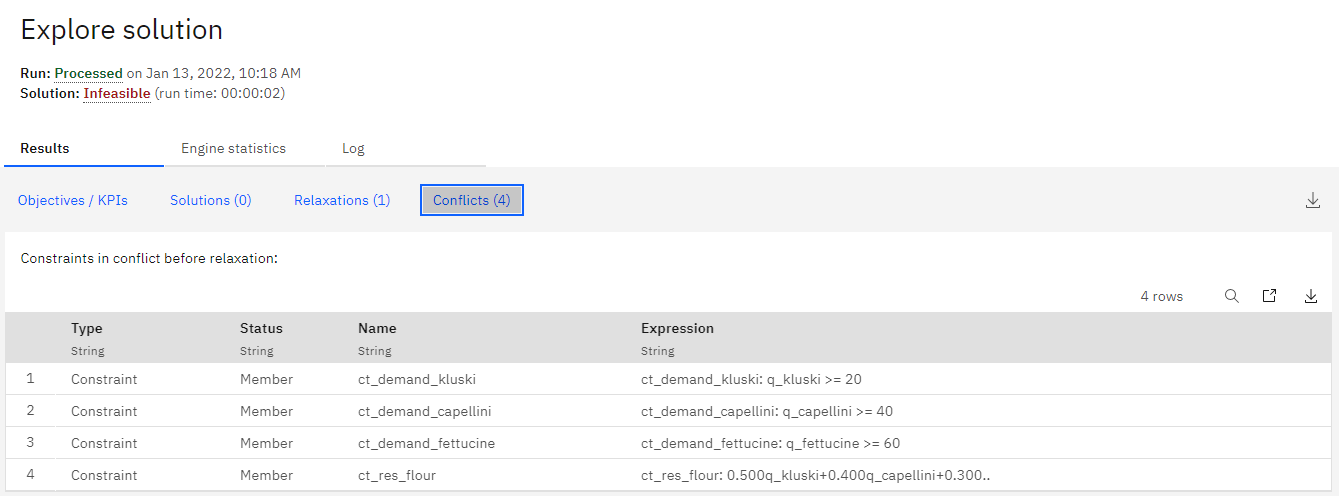The image size is (1339, 496).
Task: Open conflicts table in new window icon
Action: click(1269, 296)
